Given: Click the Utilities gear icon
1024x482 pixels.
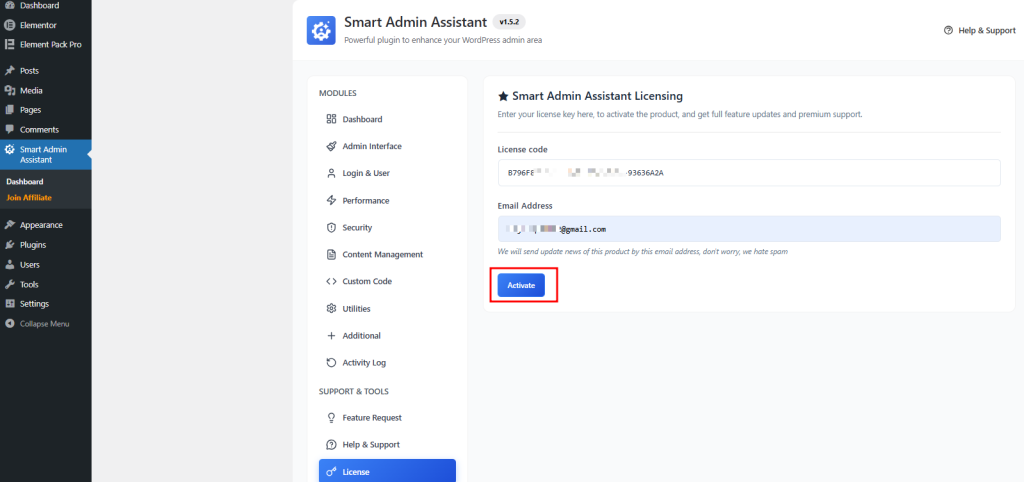Looking at the screenshot, I should [x=331, y=308].
